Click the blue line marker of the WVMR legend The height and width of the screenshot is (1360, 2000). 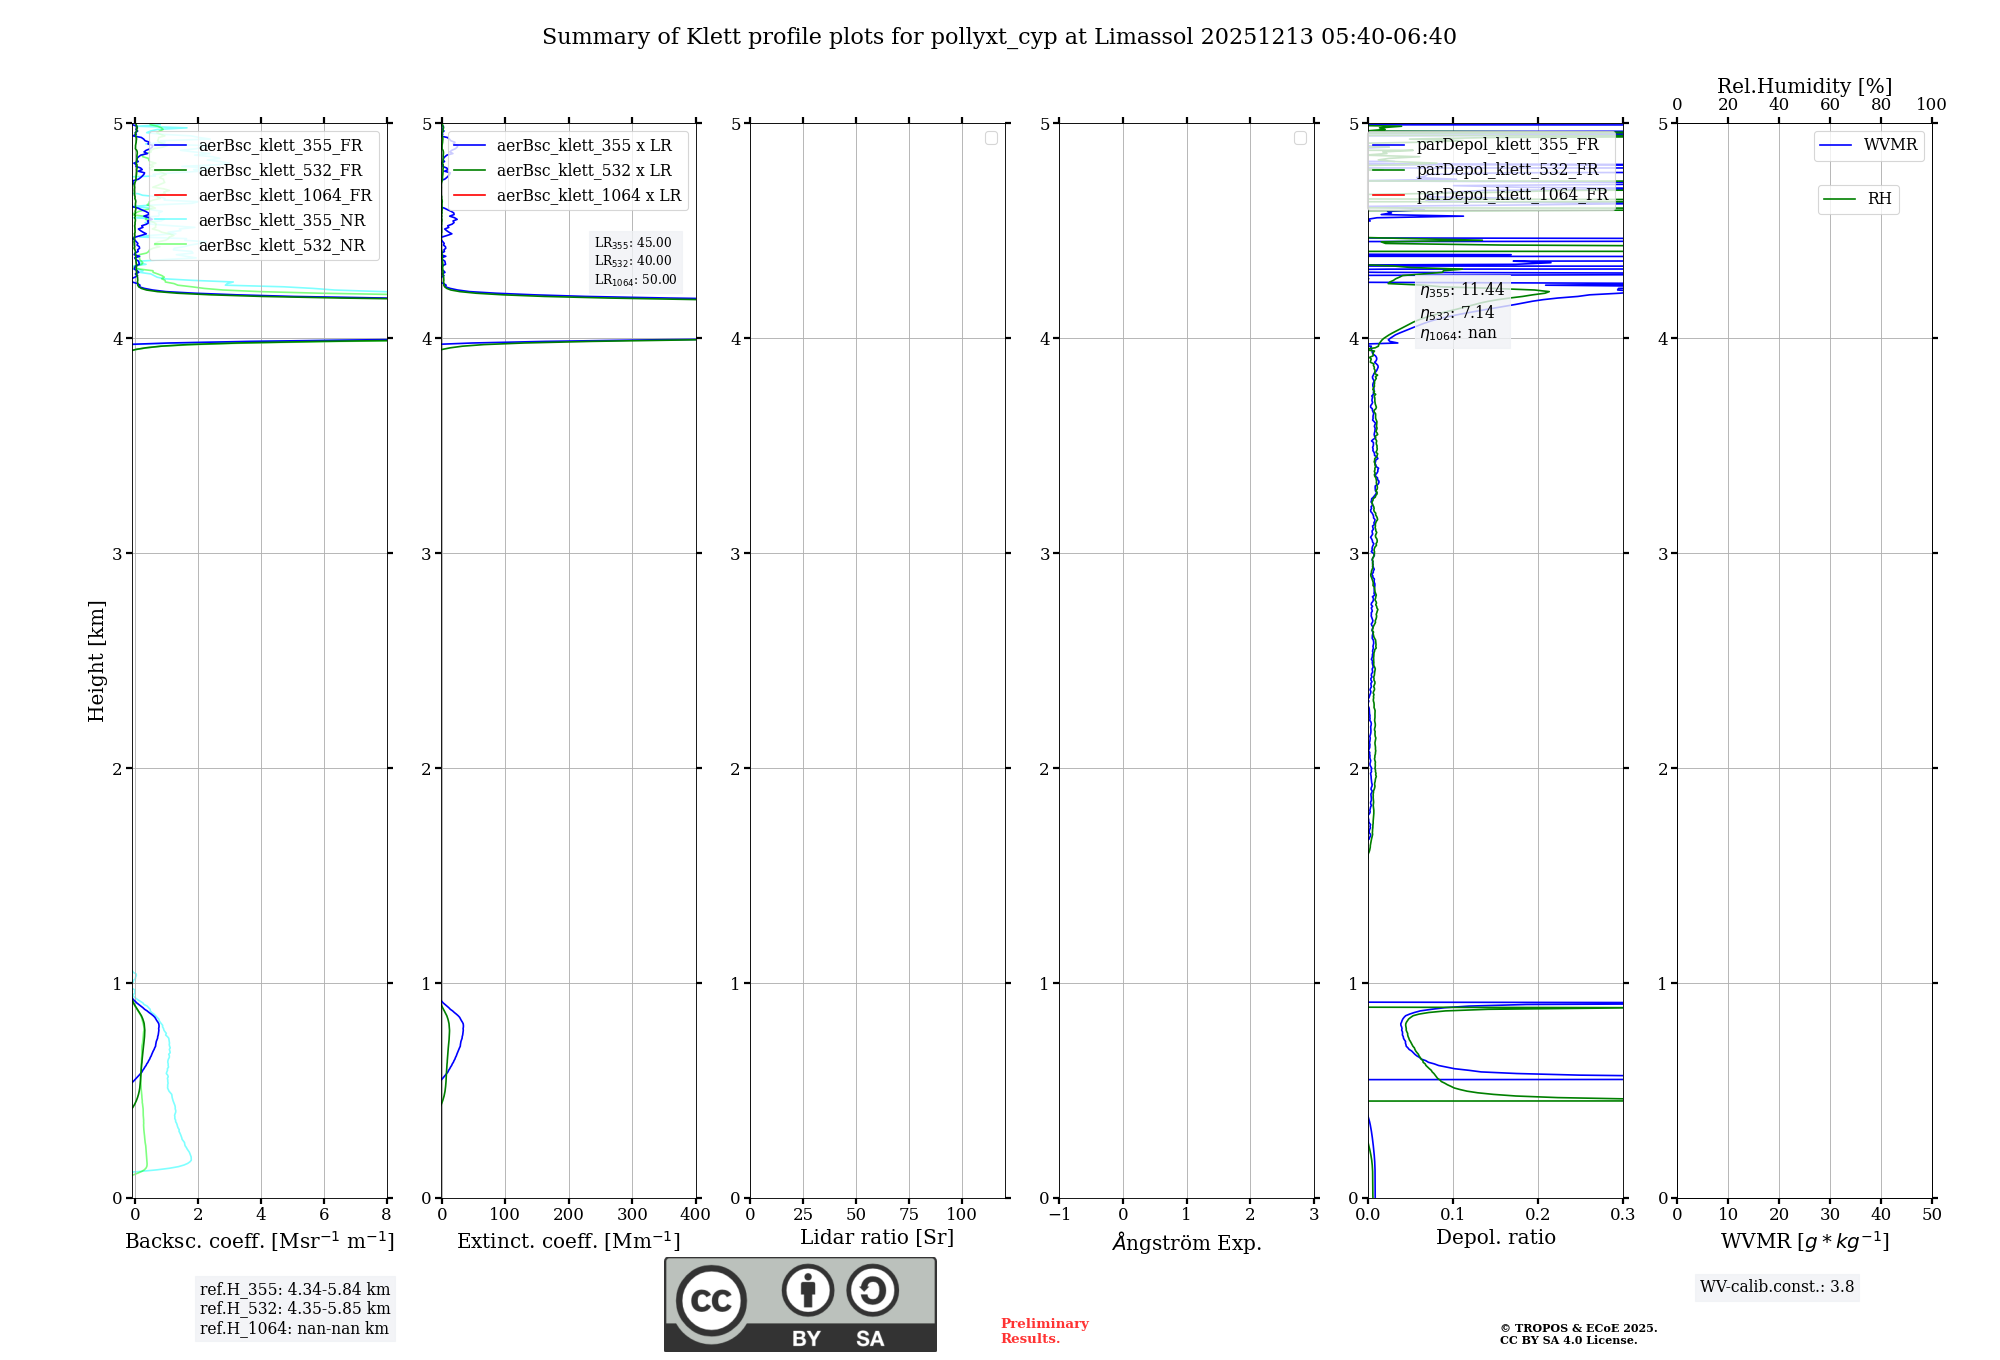pos(1836,145)
